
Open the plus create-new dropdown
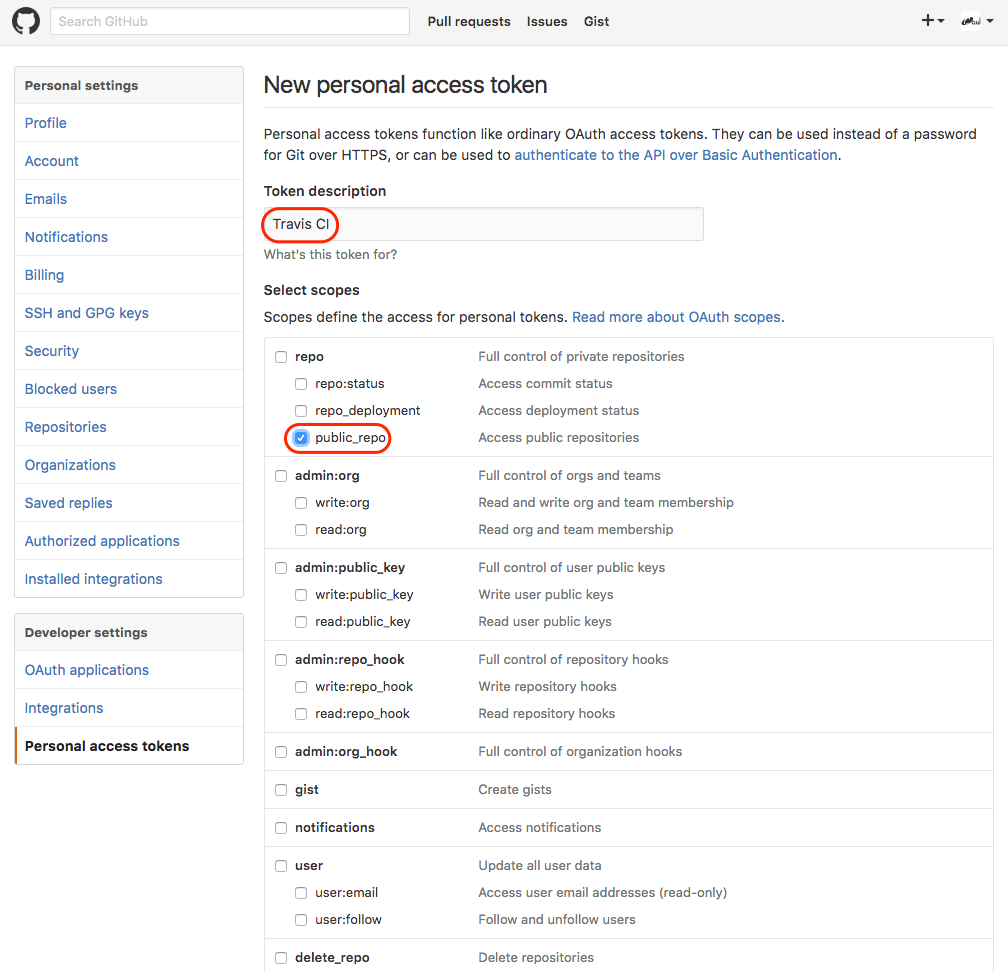[x=932, y=21]
